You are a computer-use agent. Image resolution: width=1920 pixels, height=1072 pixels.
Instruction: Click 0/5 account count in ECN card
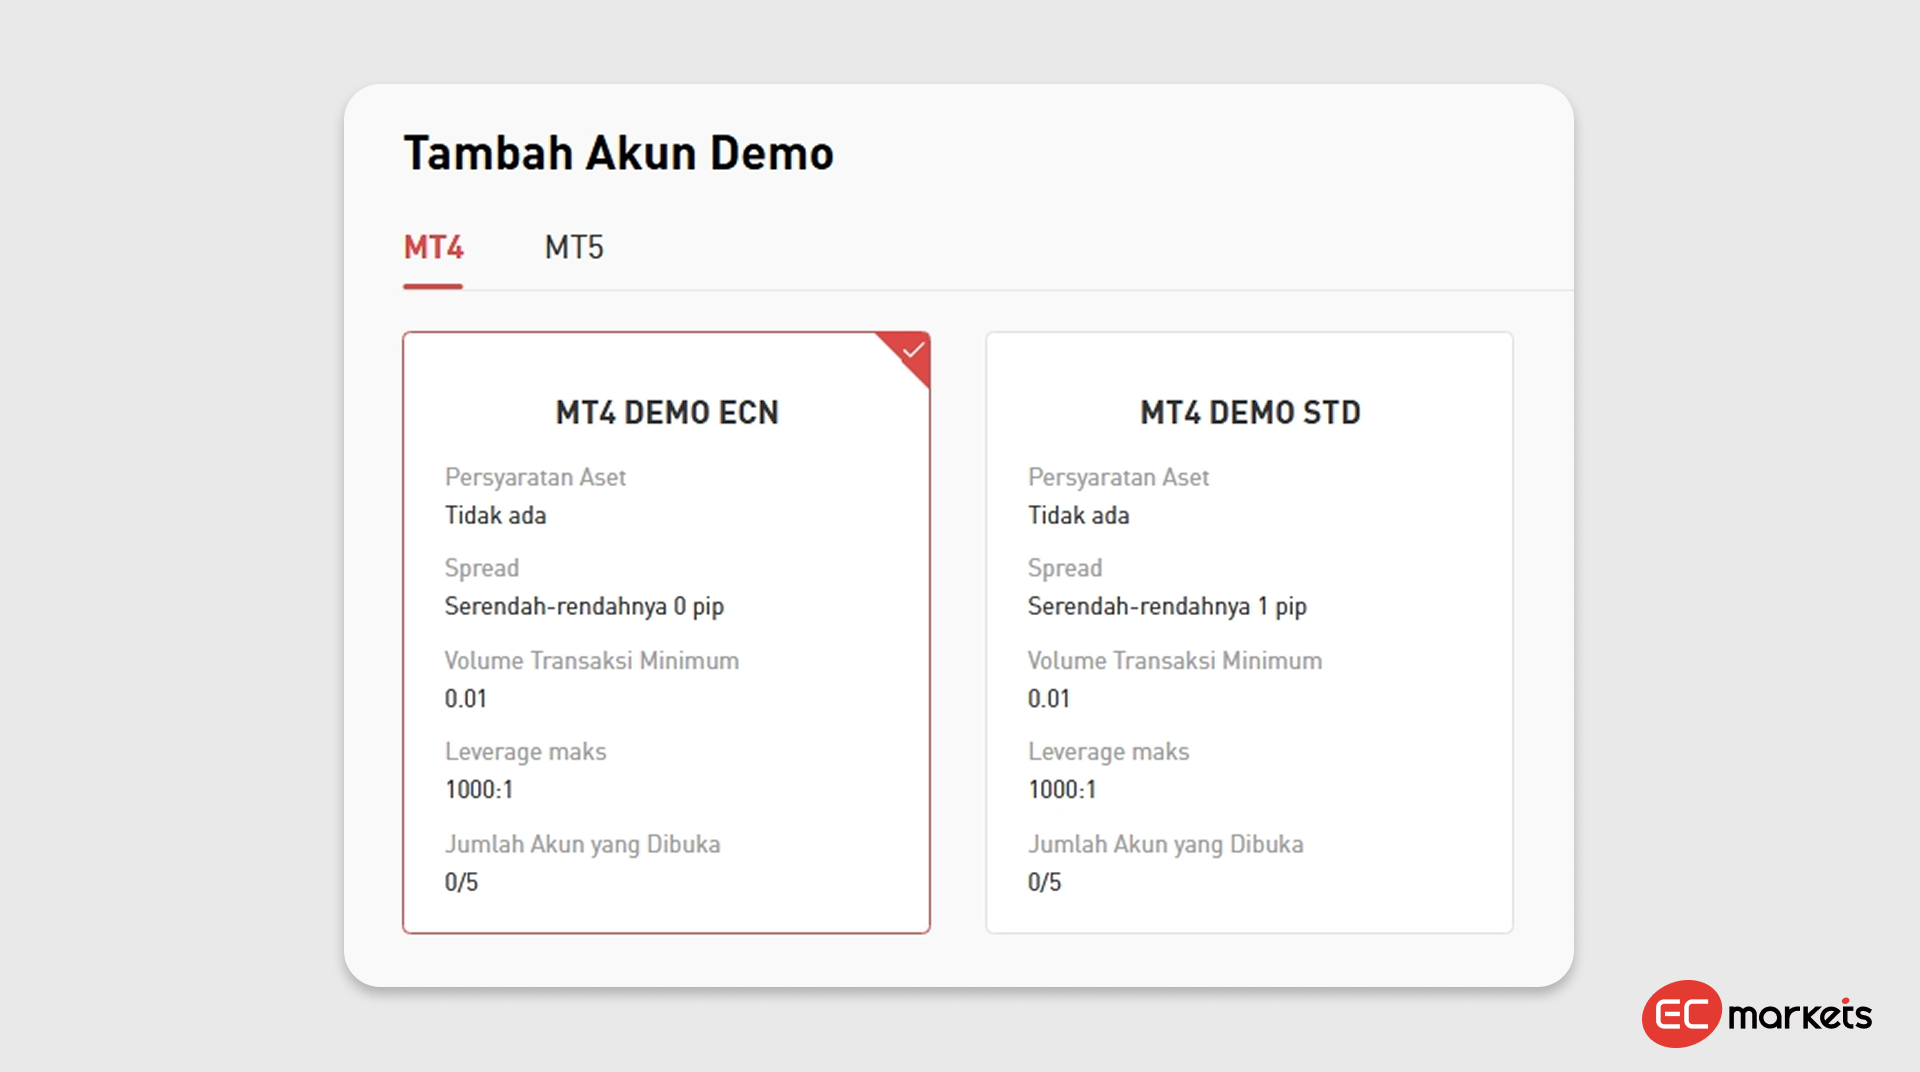pos(461,882)
